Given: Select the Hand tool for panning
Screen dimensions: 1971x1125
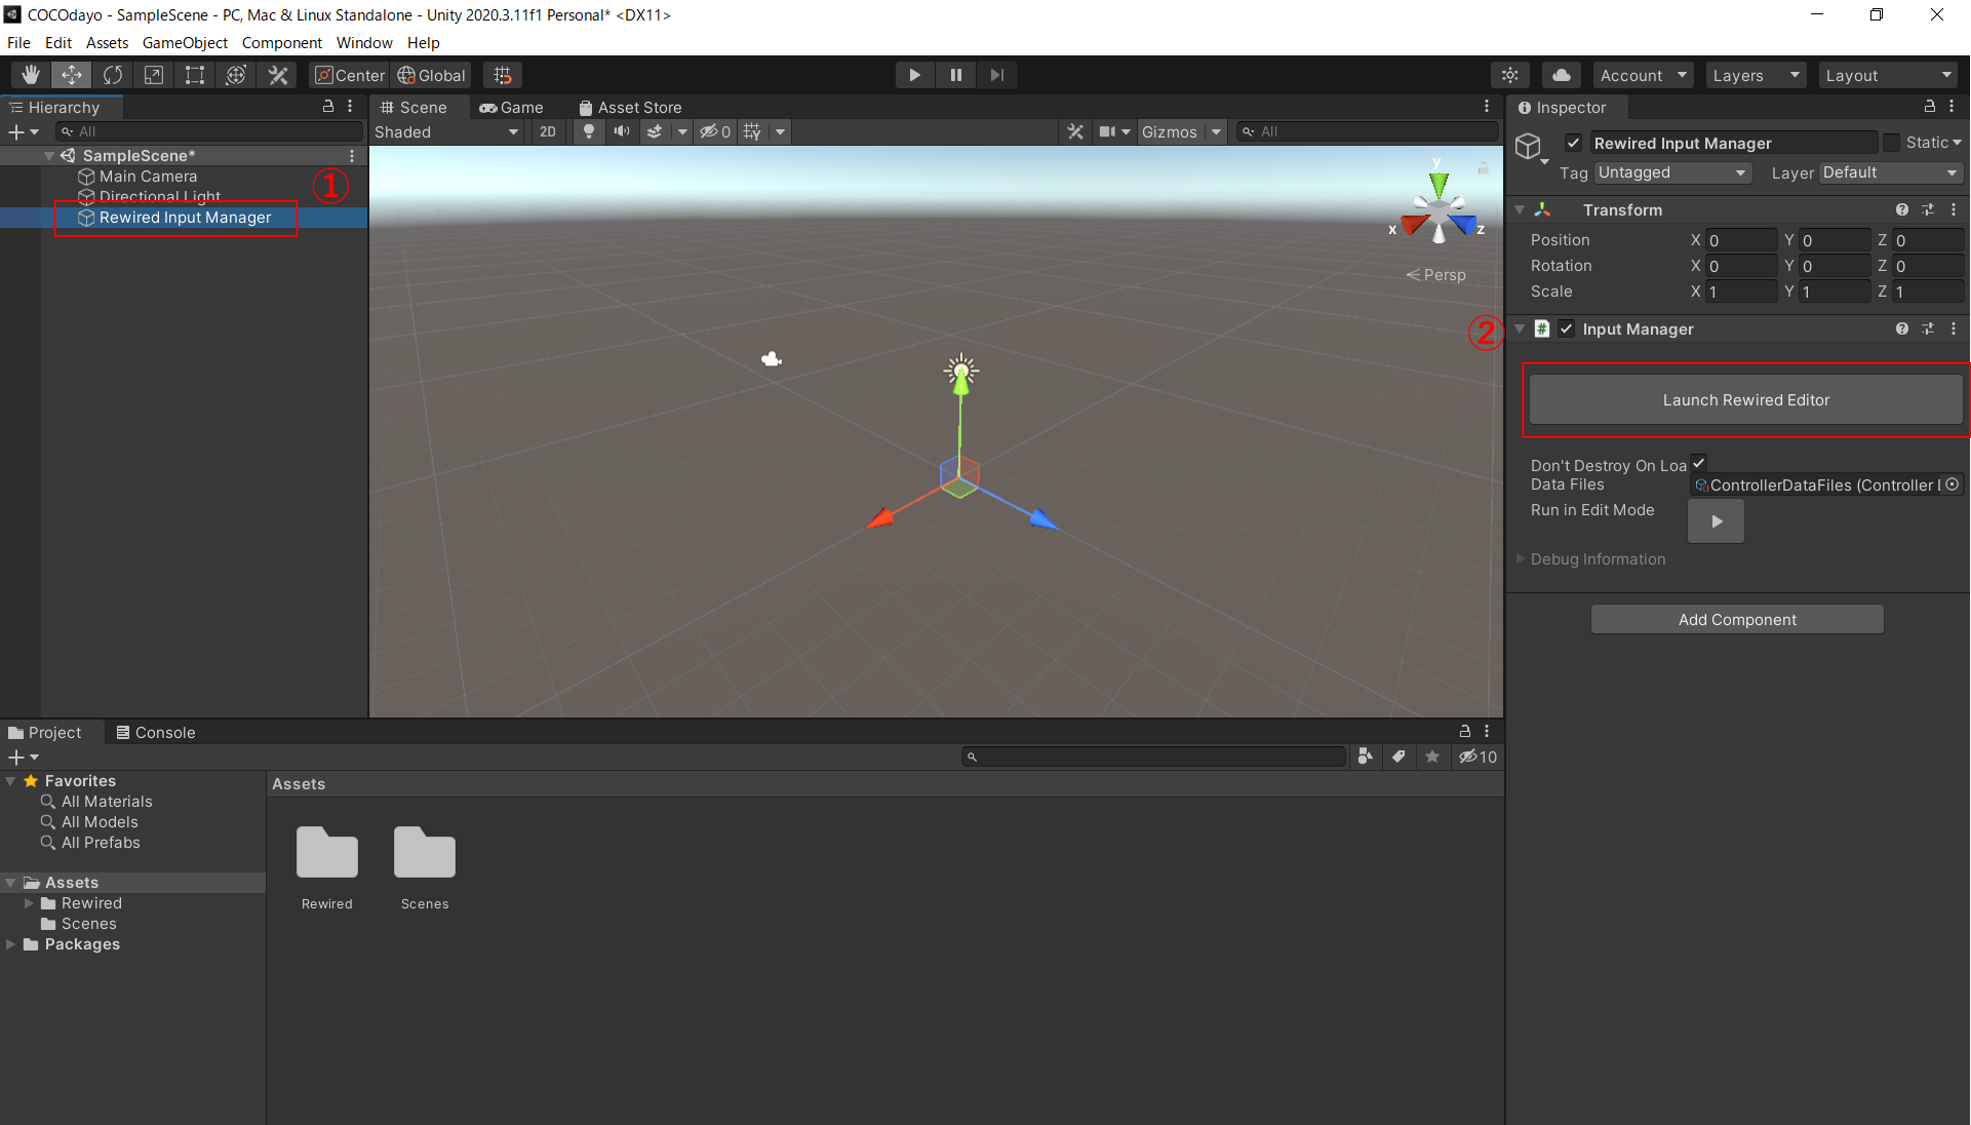Looking at the screenshot, I should 29,74.
